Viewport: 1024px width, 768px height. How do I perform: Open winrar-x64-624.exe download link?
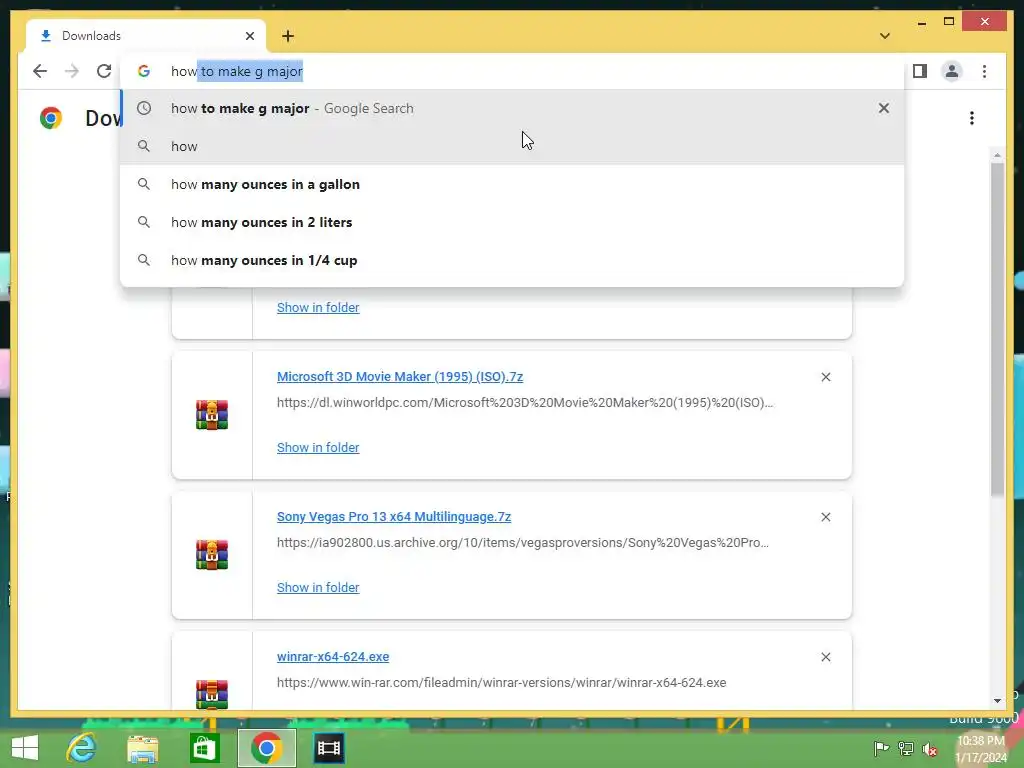pos(333,656)
